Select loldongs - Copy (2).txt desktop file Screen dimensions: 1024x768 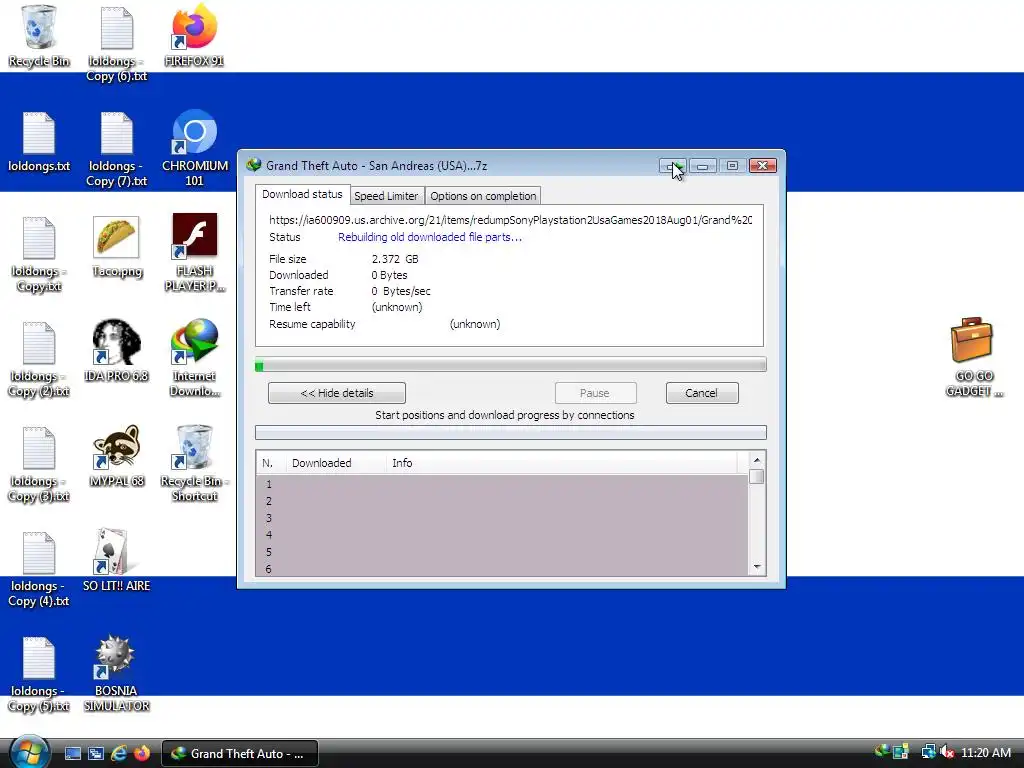[39, 359]
